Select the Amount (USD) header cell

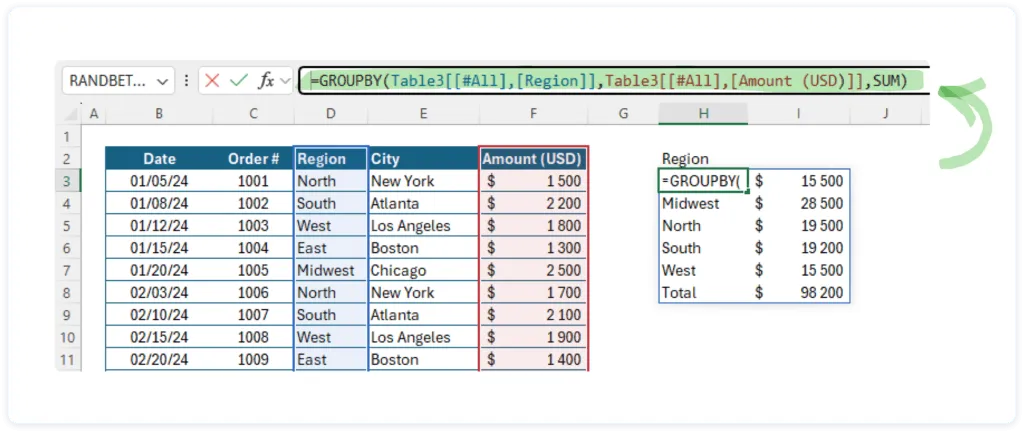(533, 158)
